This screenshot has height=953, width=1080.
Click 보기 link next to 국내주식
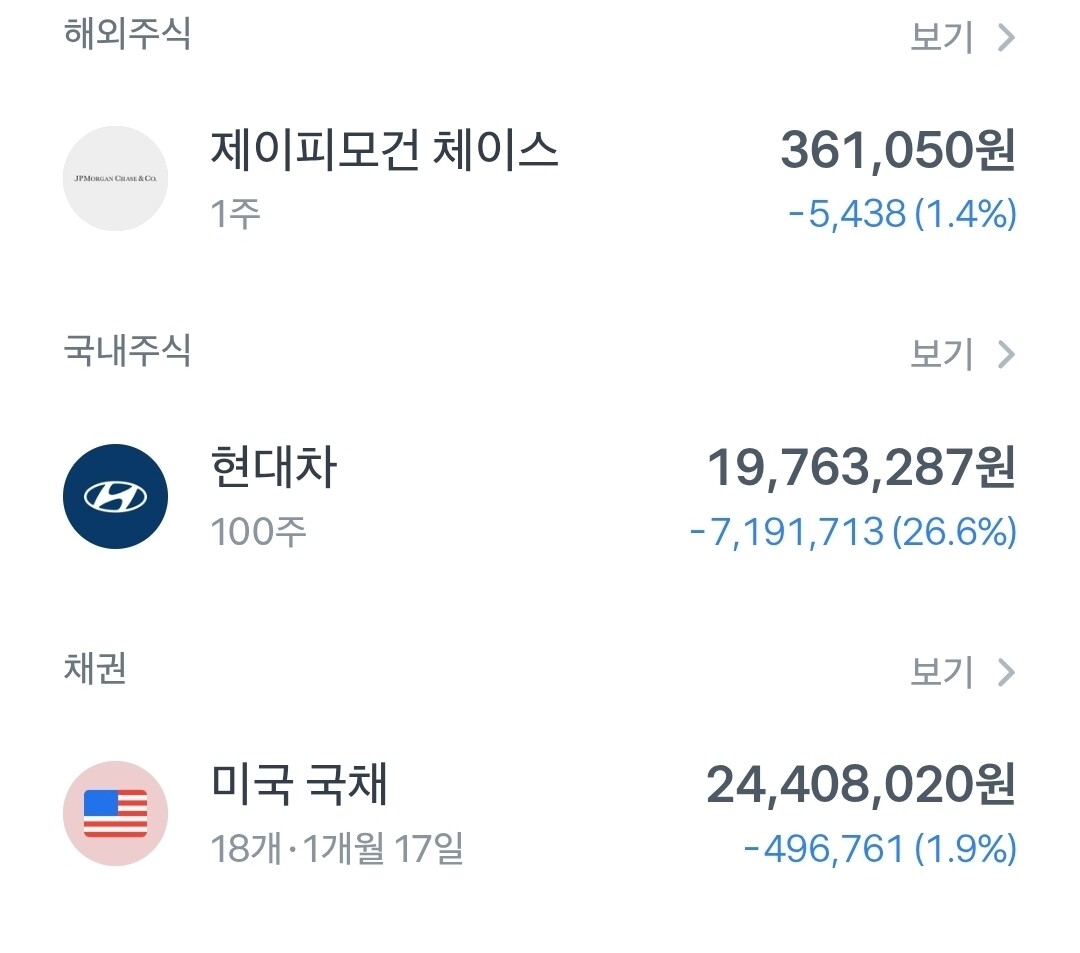pyautogui.click(x=942, y=355)
